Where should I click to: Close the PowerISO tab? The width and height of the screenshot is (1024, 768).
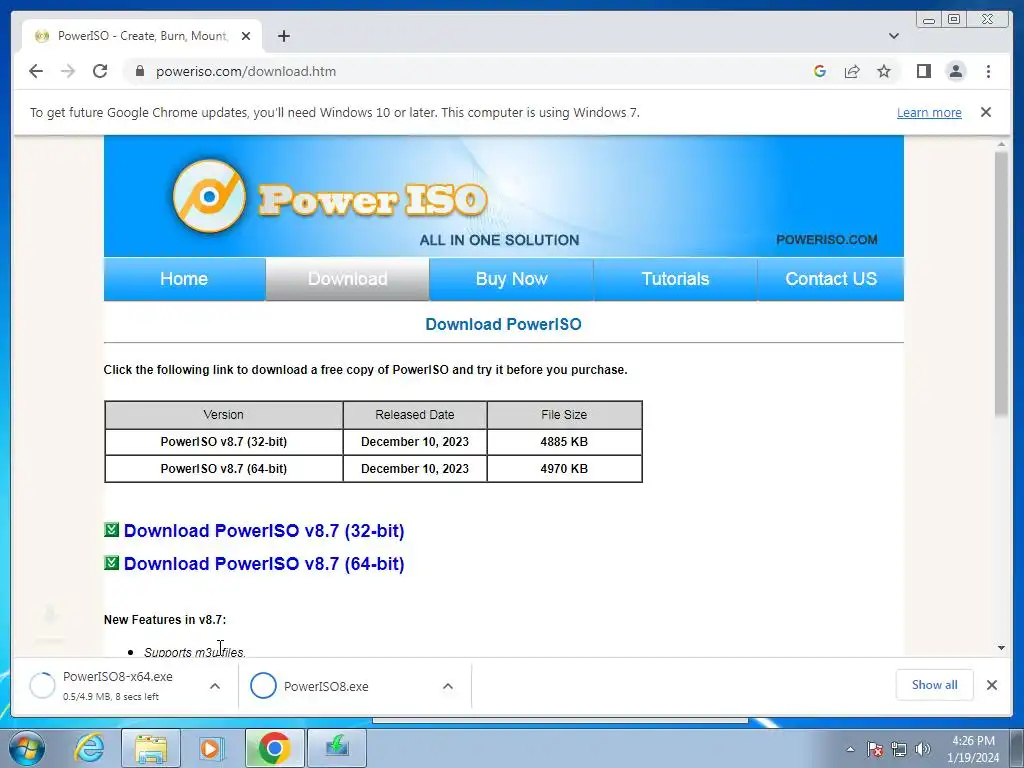click(x=246, y=36)
